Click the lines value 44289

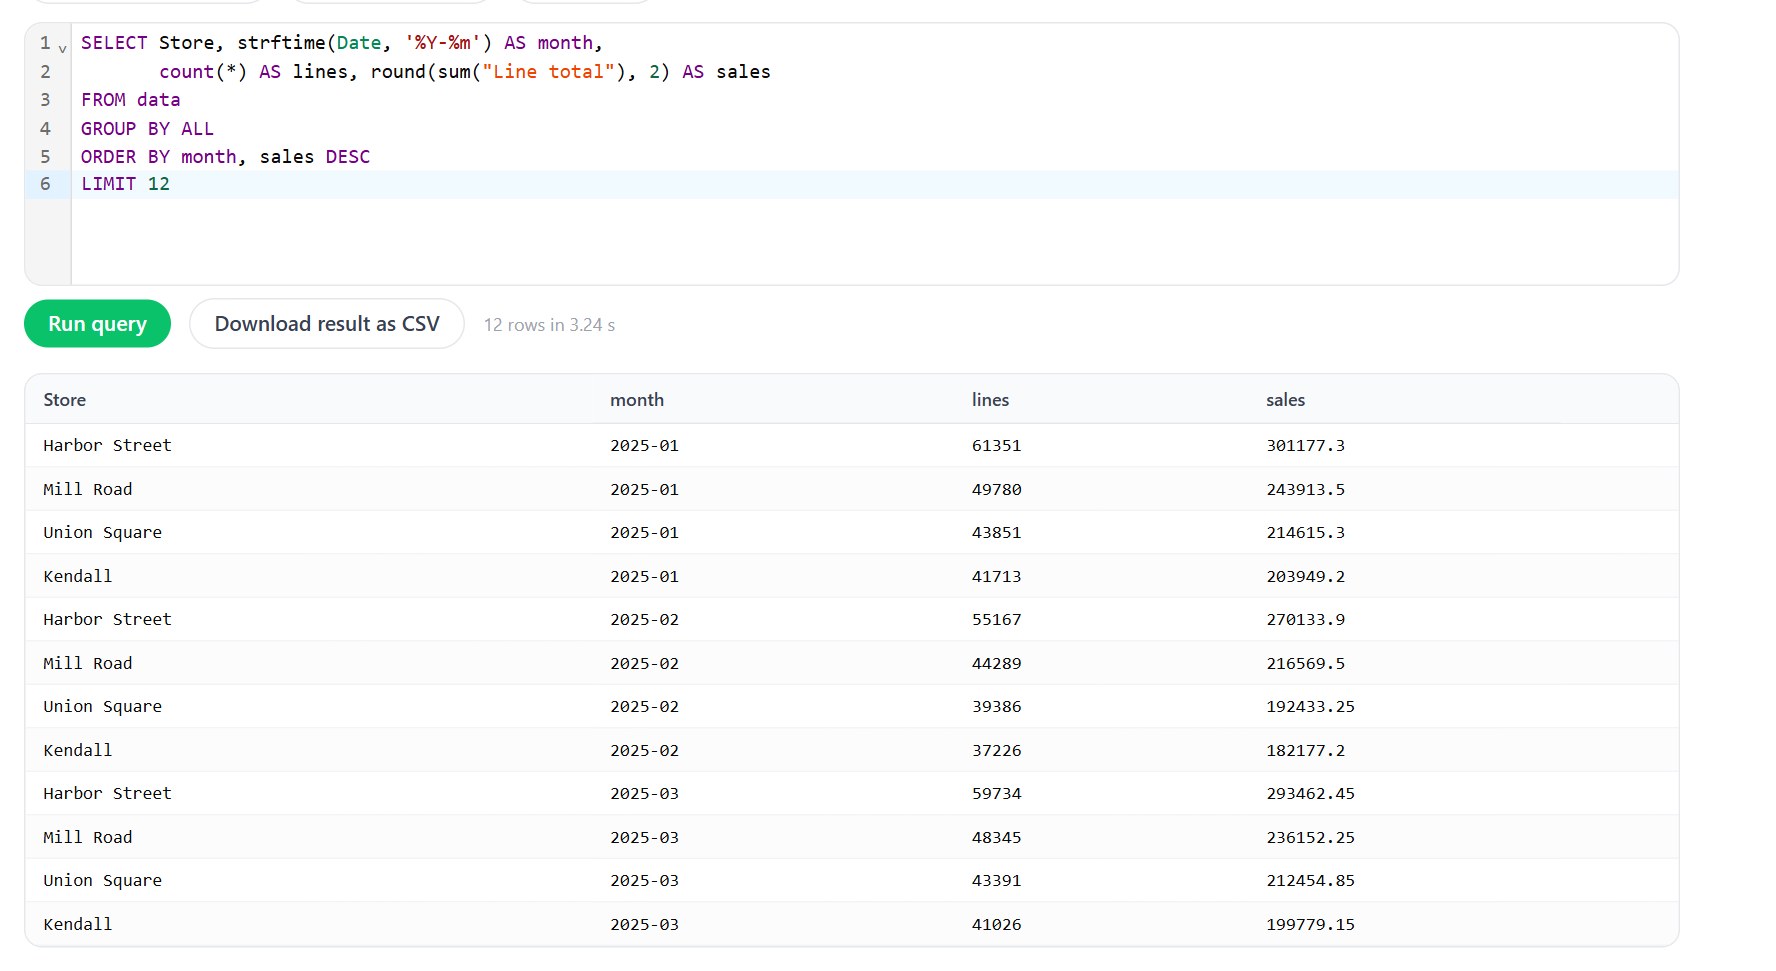[x=996, y=664]
